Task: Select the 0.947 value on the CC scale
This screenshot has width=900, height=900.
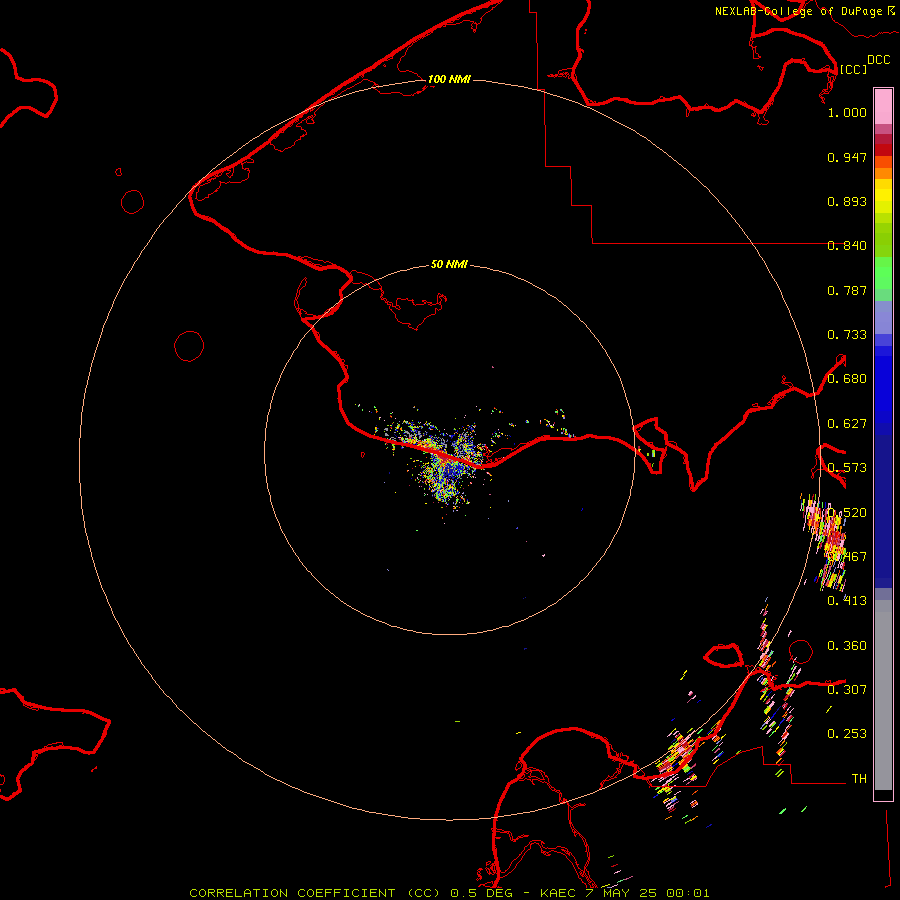Action: tap(847, 157)
